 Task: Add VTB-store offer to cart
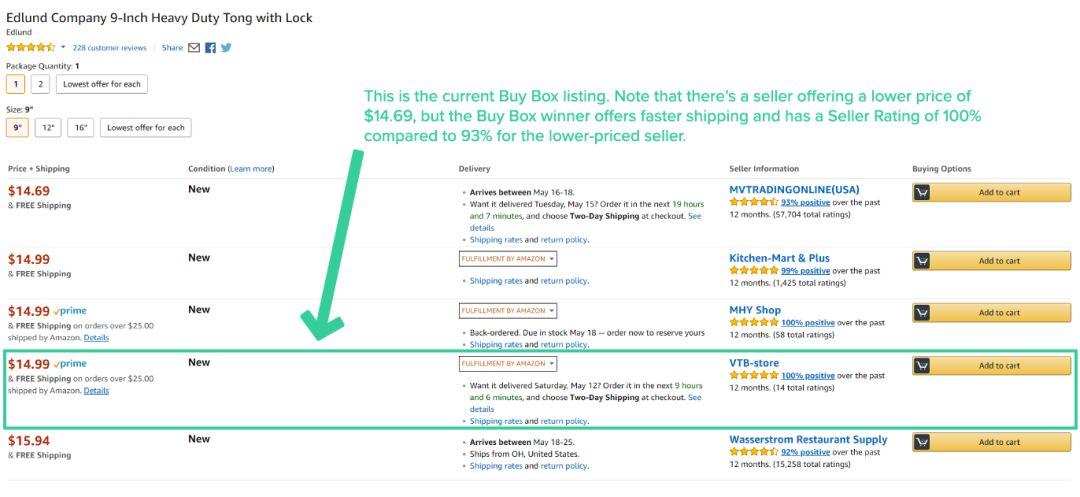[x=992, y=366]
